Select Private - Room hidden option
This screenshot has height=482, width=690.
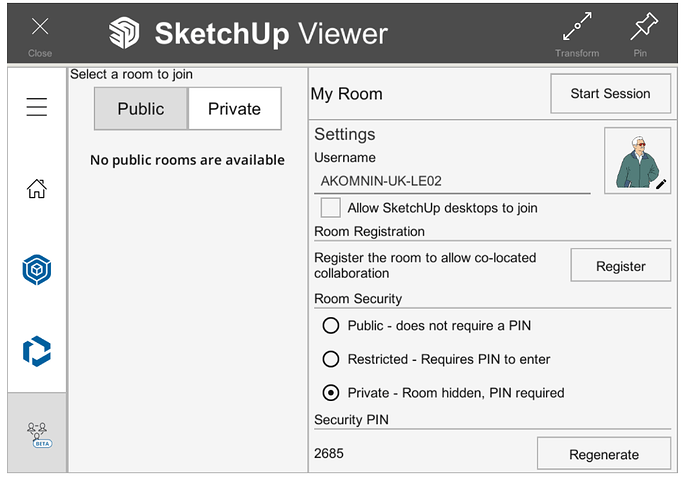coord(331,393)
